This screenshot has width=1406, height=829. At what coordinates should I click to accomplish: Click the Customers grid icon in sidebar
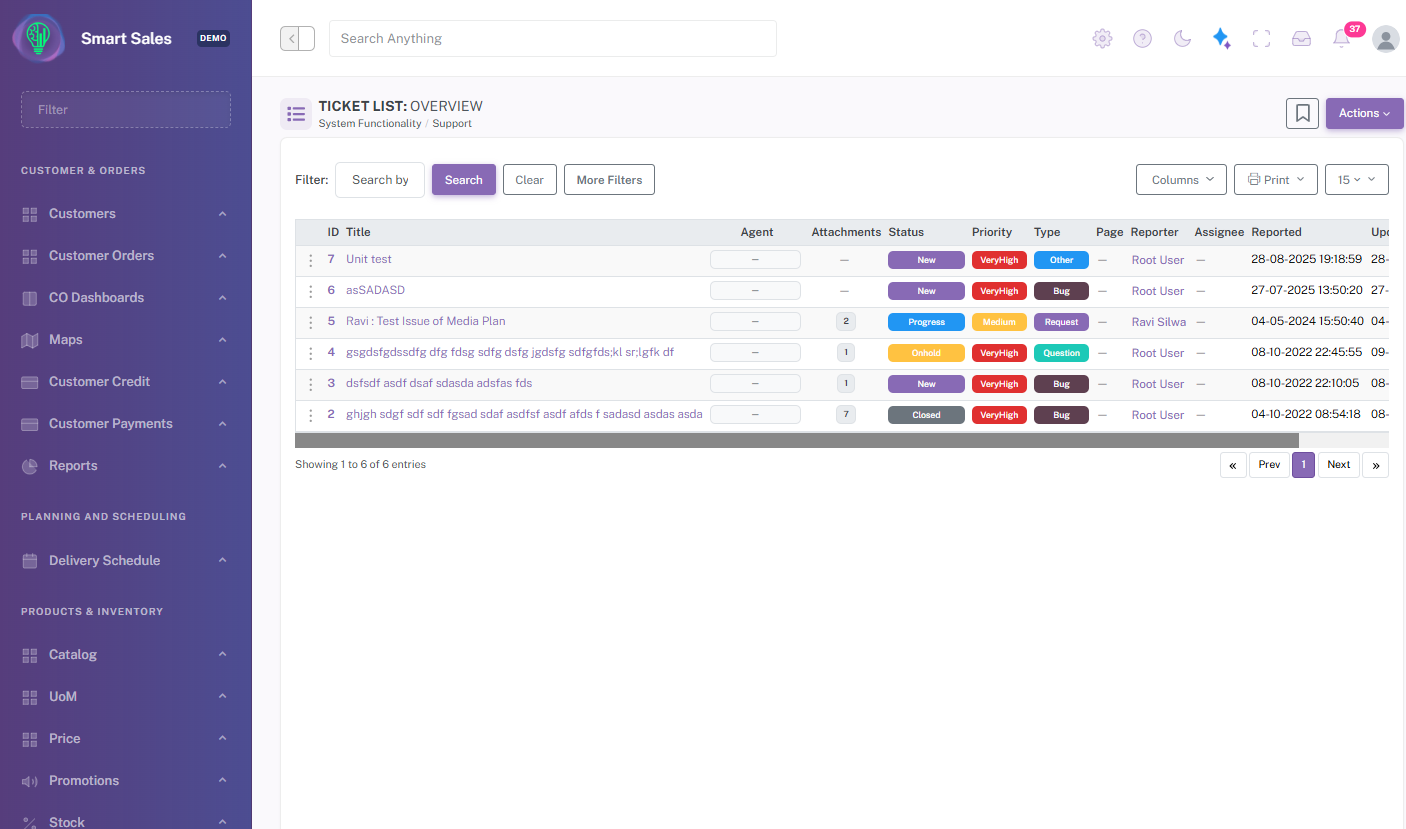tap(30, 214)
